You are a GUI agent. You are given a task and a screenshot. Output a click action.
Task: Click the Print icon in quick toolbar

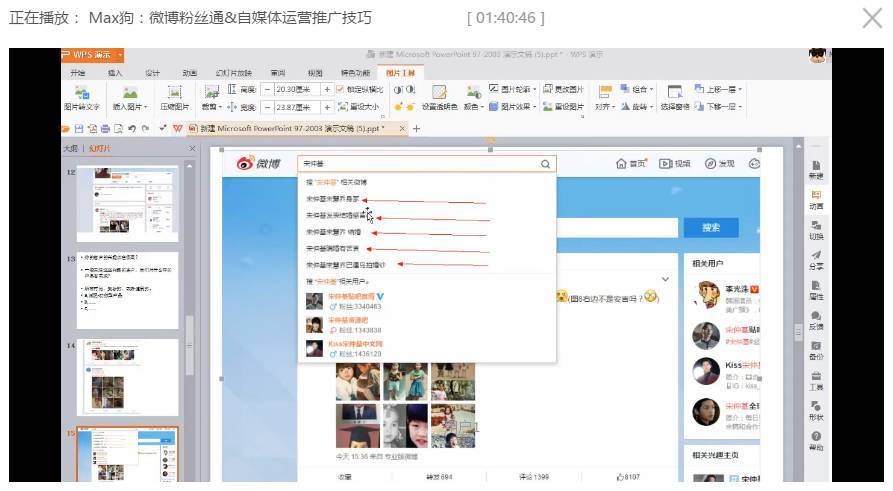click(x=105, y=129)
